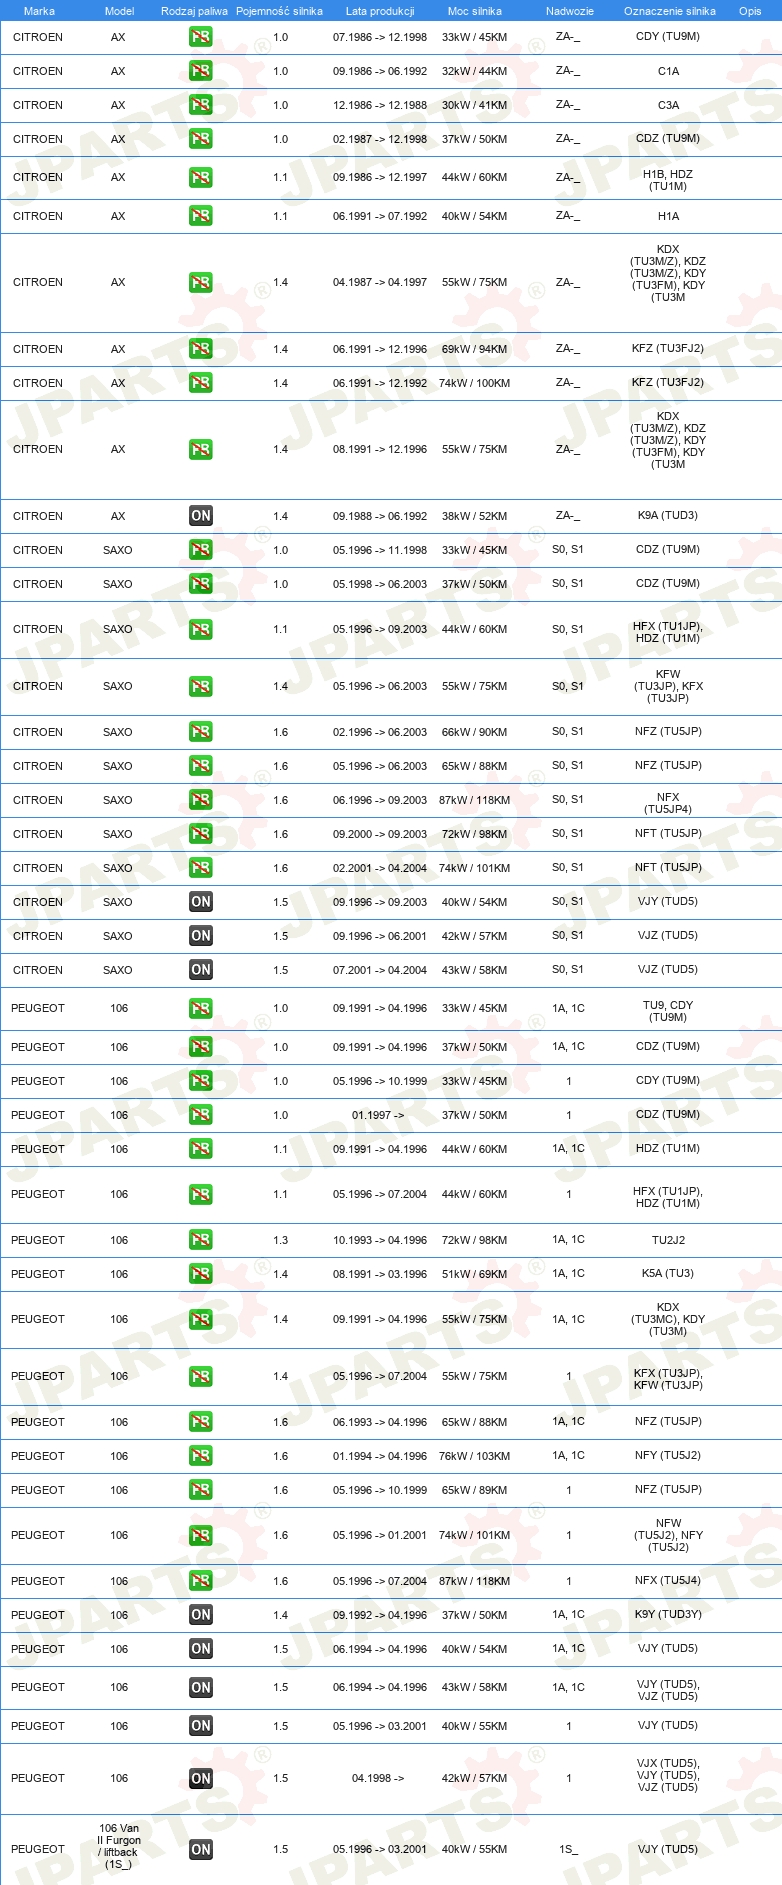Select the NFX (TU5JP4) engine code cell

point(668,803)
